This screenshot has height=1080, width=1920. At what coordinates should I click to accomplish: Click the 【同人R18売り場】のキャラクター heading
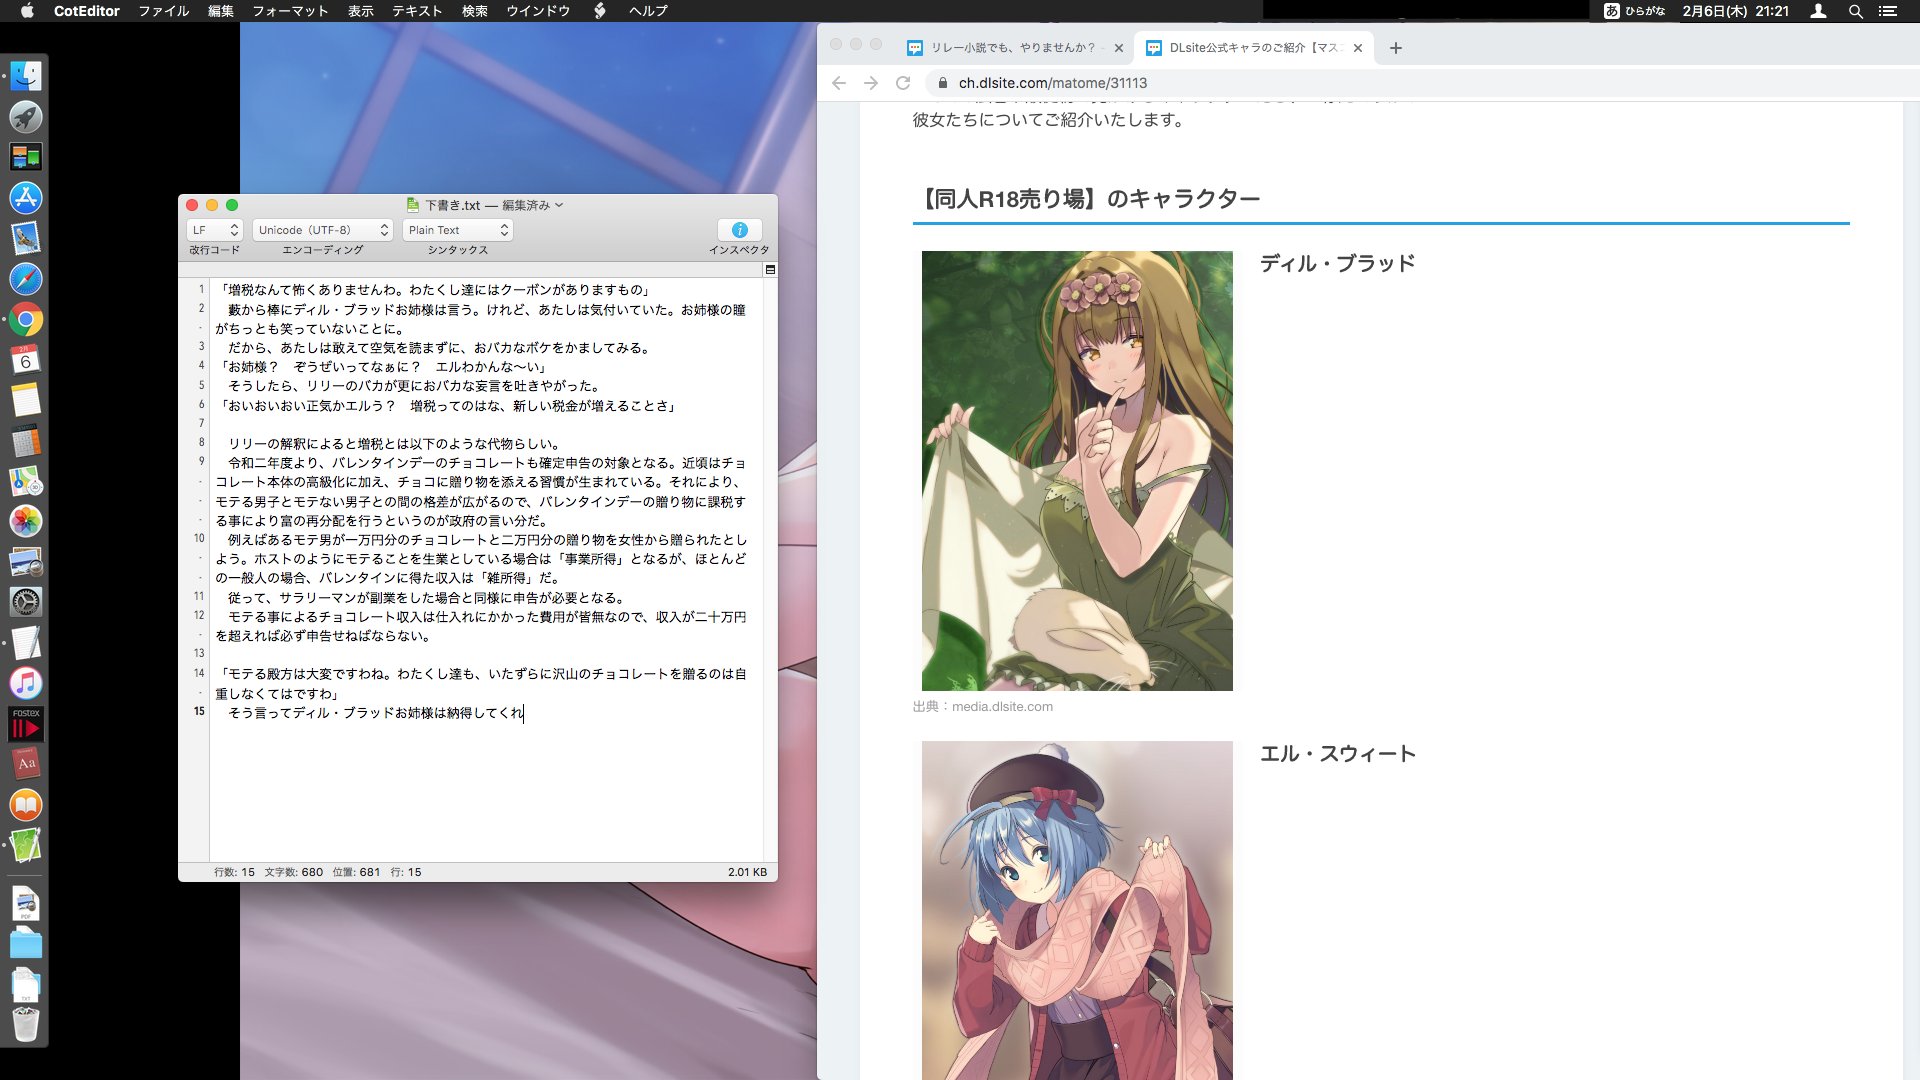click(1087, 199)
